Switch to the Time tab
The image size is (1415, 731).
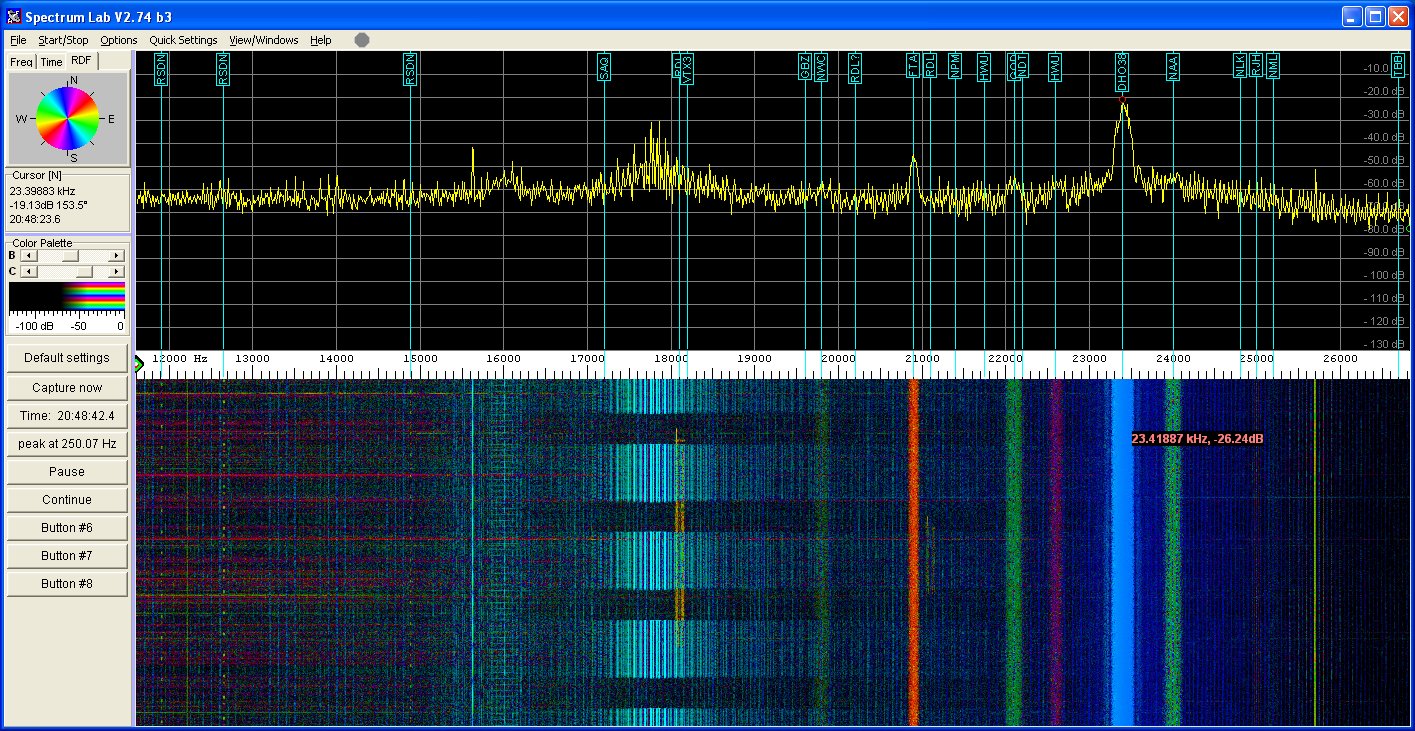pos(51,62)
